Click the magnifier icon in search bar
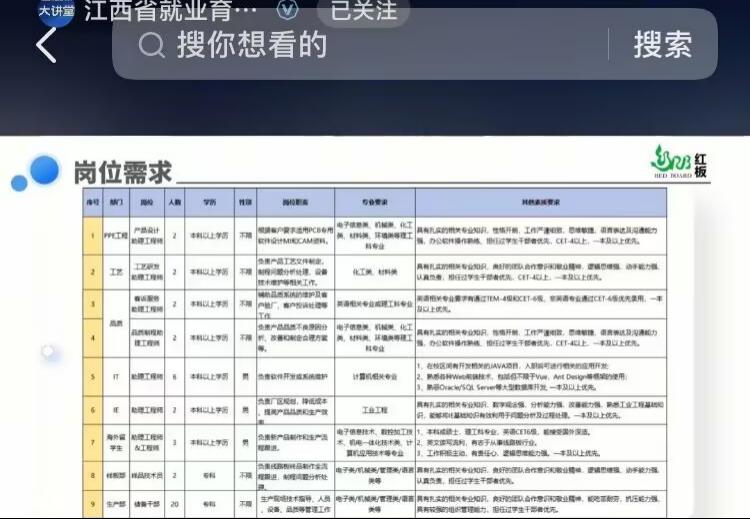 click(151, 46)
